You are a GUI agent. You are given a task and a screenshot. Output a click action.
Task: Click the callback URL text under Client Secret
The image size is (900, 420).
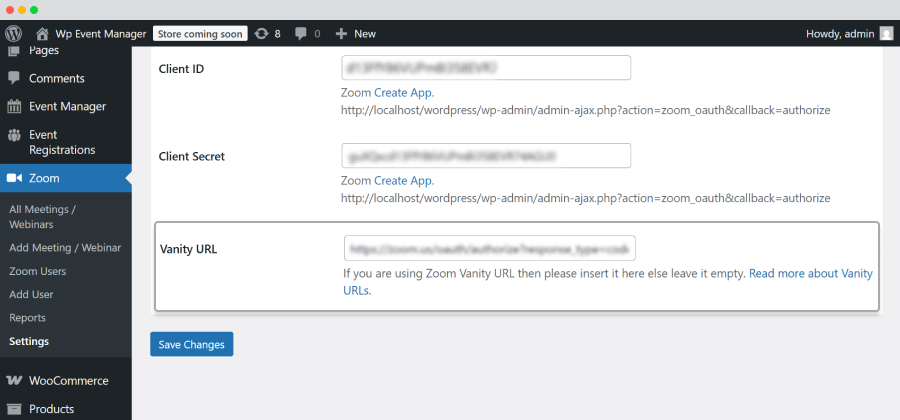click(585, 199)
